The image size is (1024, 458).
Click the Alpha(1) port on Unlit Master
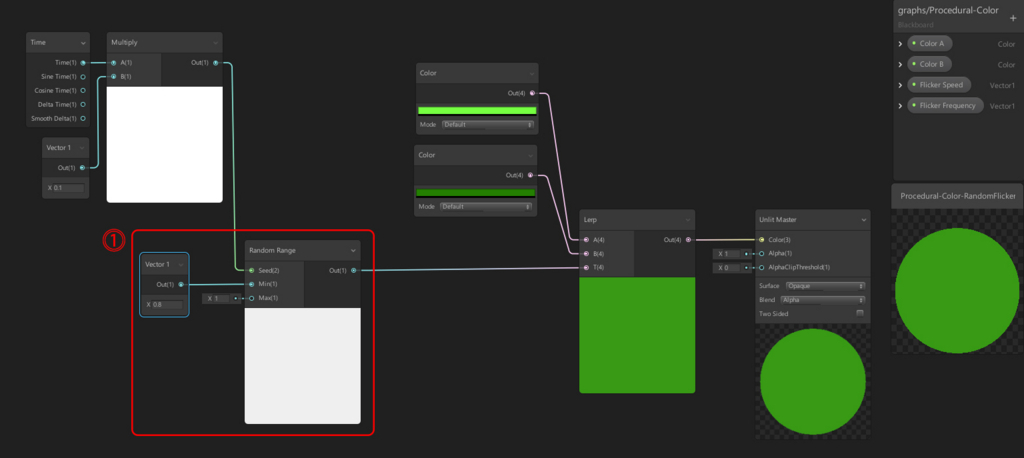click(761, 254)
